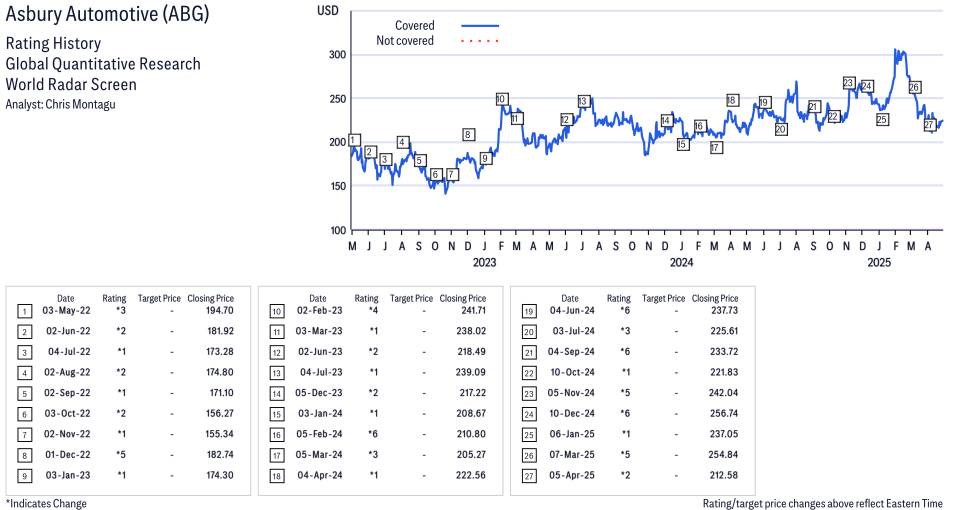The width and height of the screenshot is (954, 510).
Task: Click chart marker 26 near March 2025
Action: (914, 87)
